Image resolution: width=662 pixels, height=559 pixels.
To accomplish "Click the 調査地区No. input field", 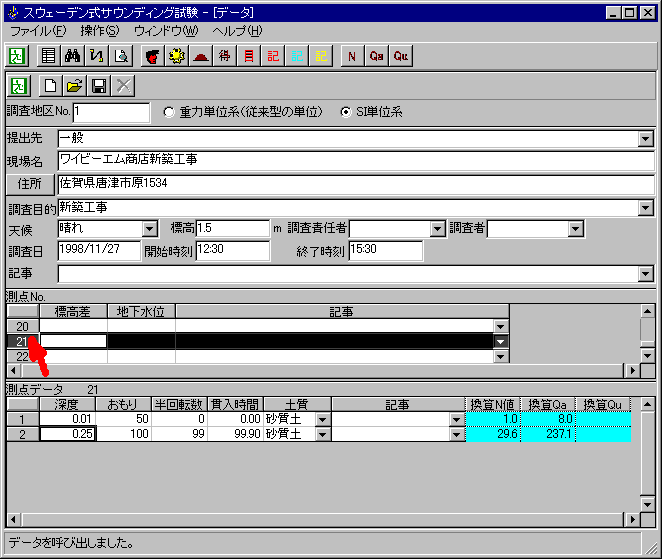I will 111,112.
